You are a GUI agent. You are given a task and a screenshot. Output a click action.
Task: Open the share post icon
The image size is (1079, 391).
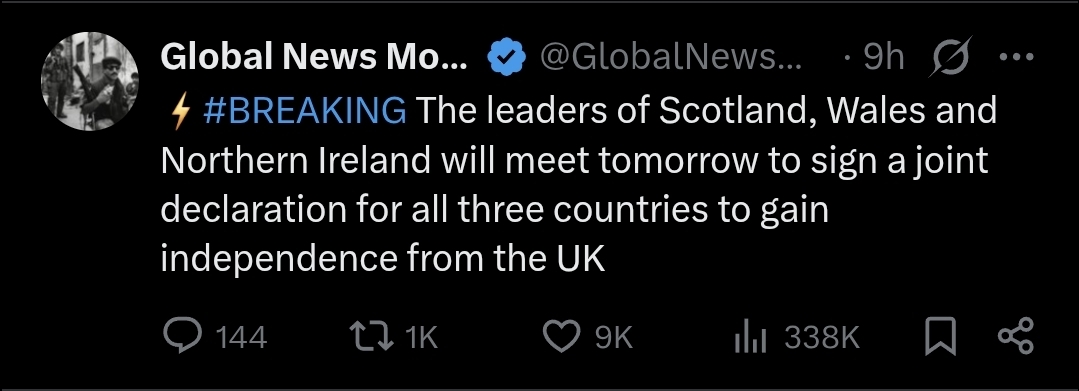[x=1016, y=336]
